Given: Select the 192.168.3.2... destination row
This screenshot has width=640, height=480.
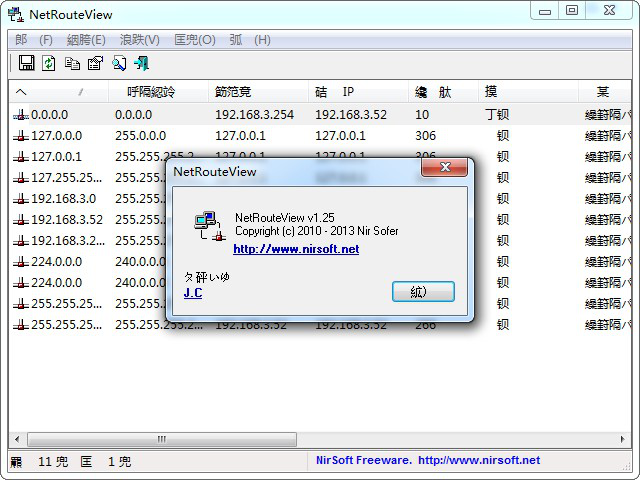Looking at the screenshot, I should (68, 241).
